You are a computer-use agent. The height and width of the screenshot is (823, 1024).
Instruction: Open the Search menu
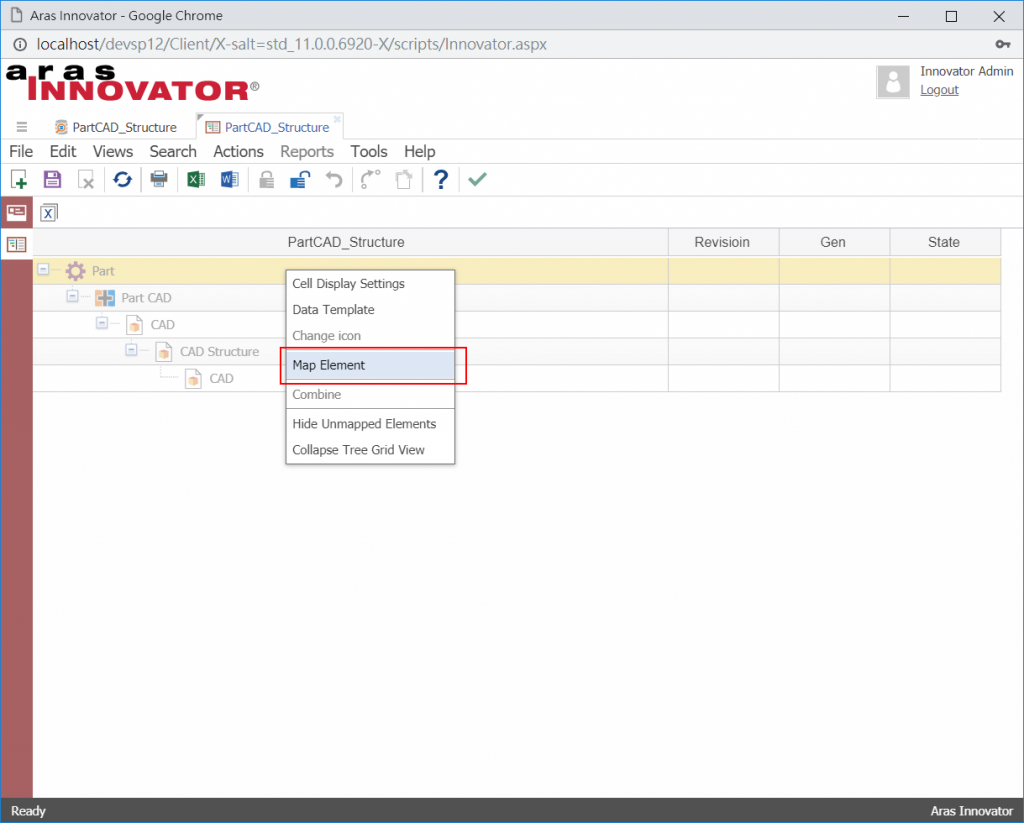[173, 152]
